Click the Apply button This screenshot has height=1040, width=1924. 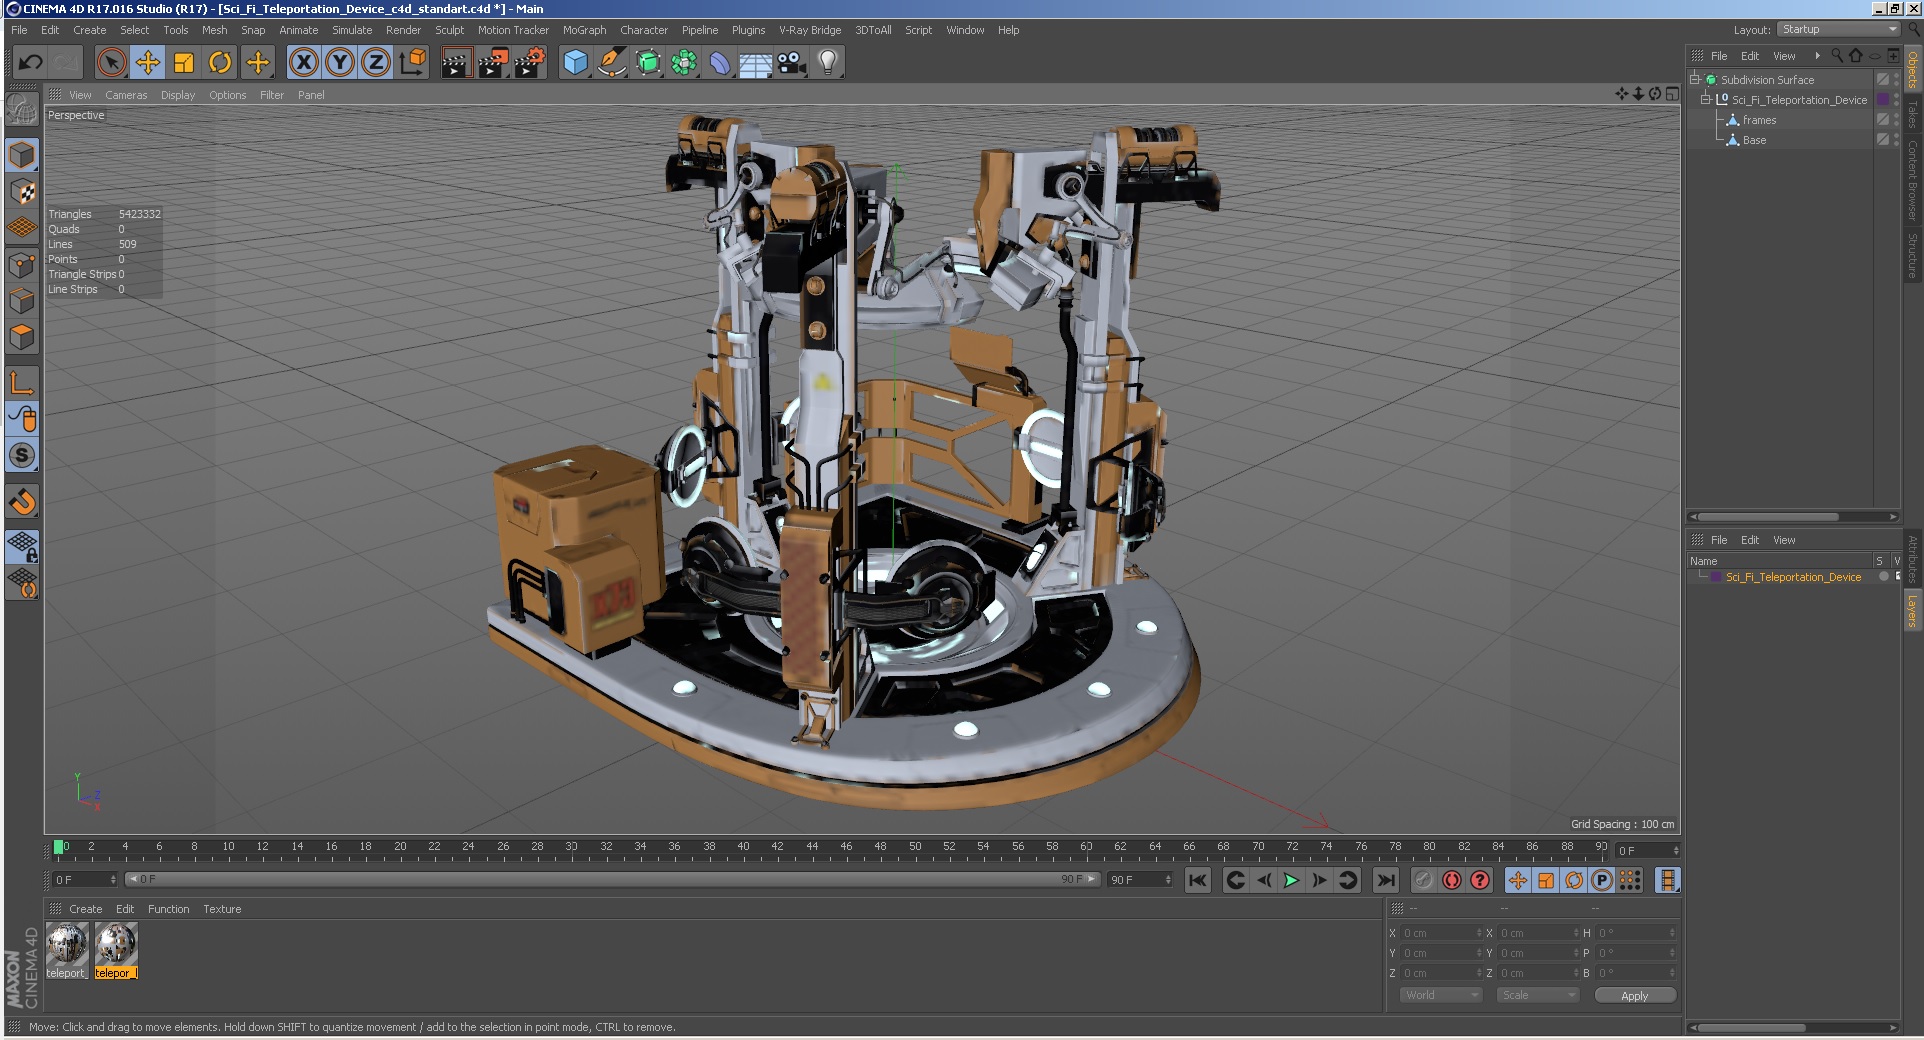(x=1635, y=995)
